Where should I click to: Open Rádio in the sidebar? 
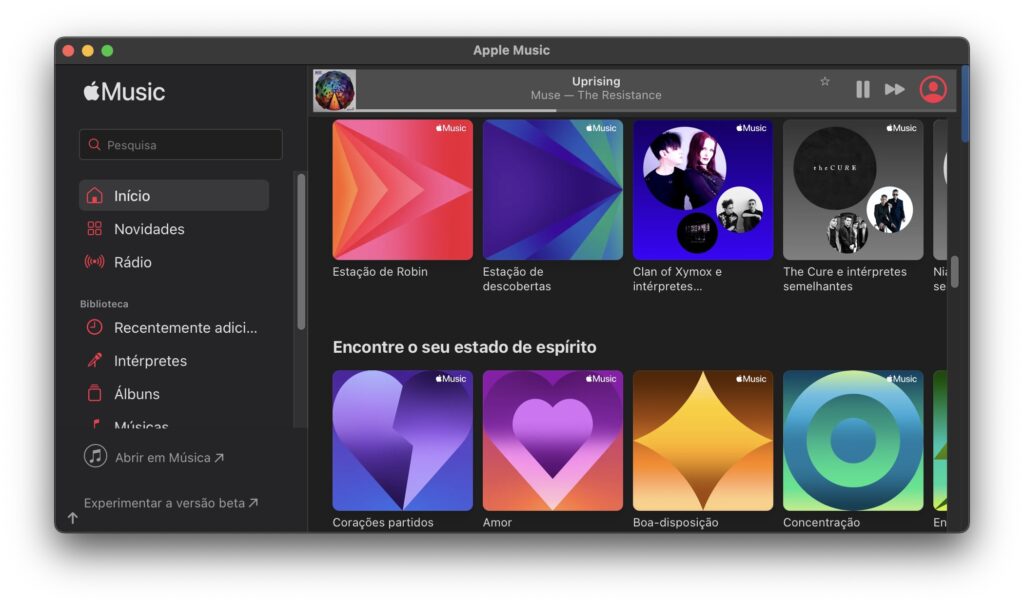point(174,262)
